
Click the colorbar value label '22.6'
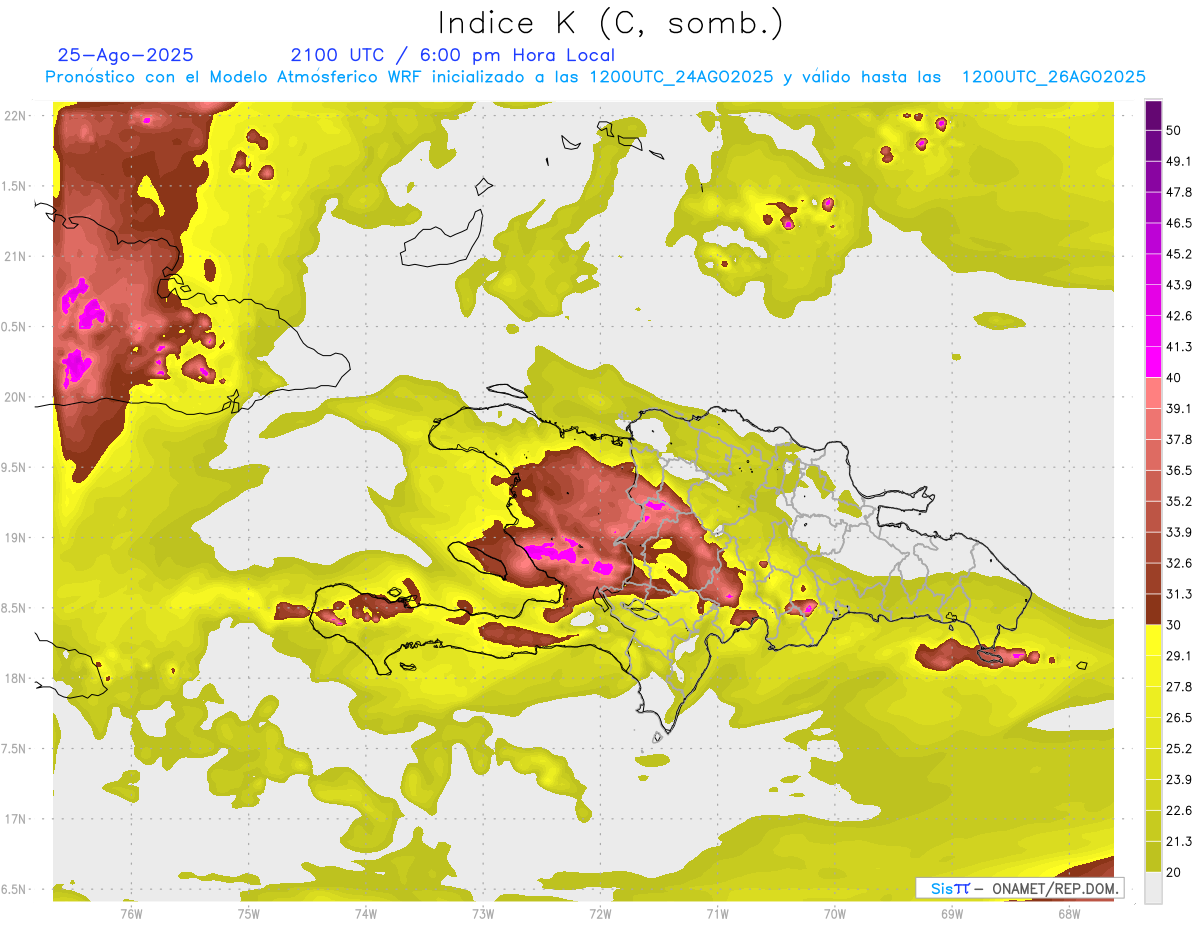[x=1179, y=810]
